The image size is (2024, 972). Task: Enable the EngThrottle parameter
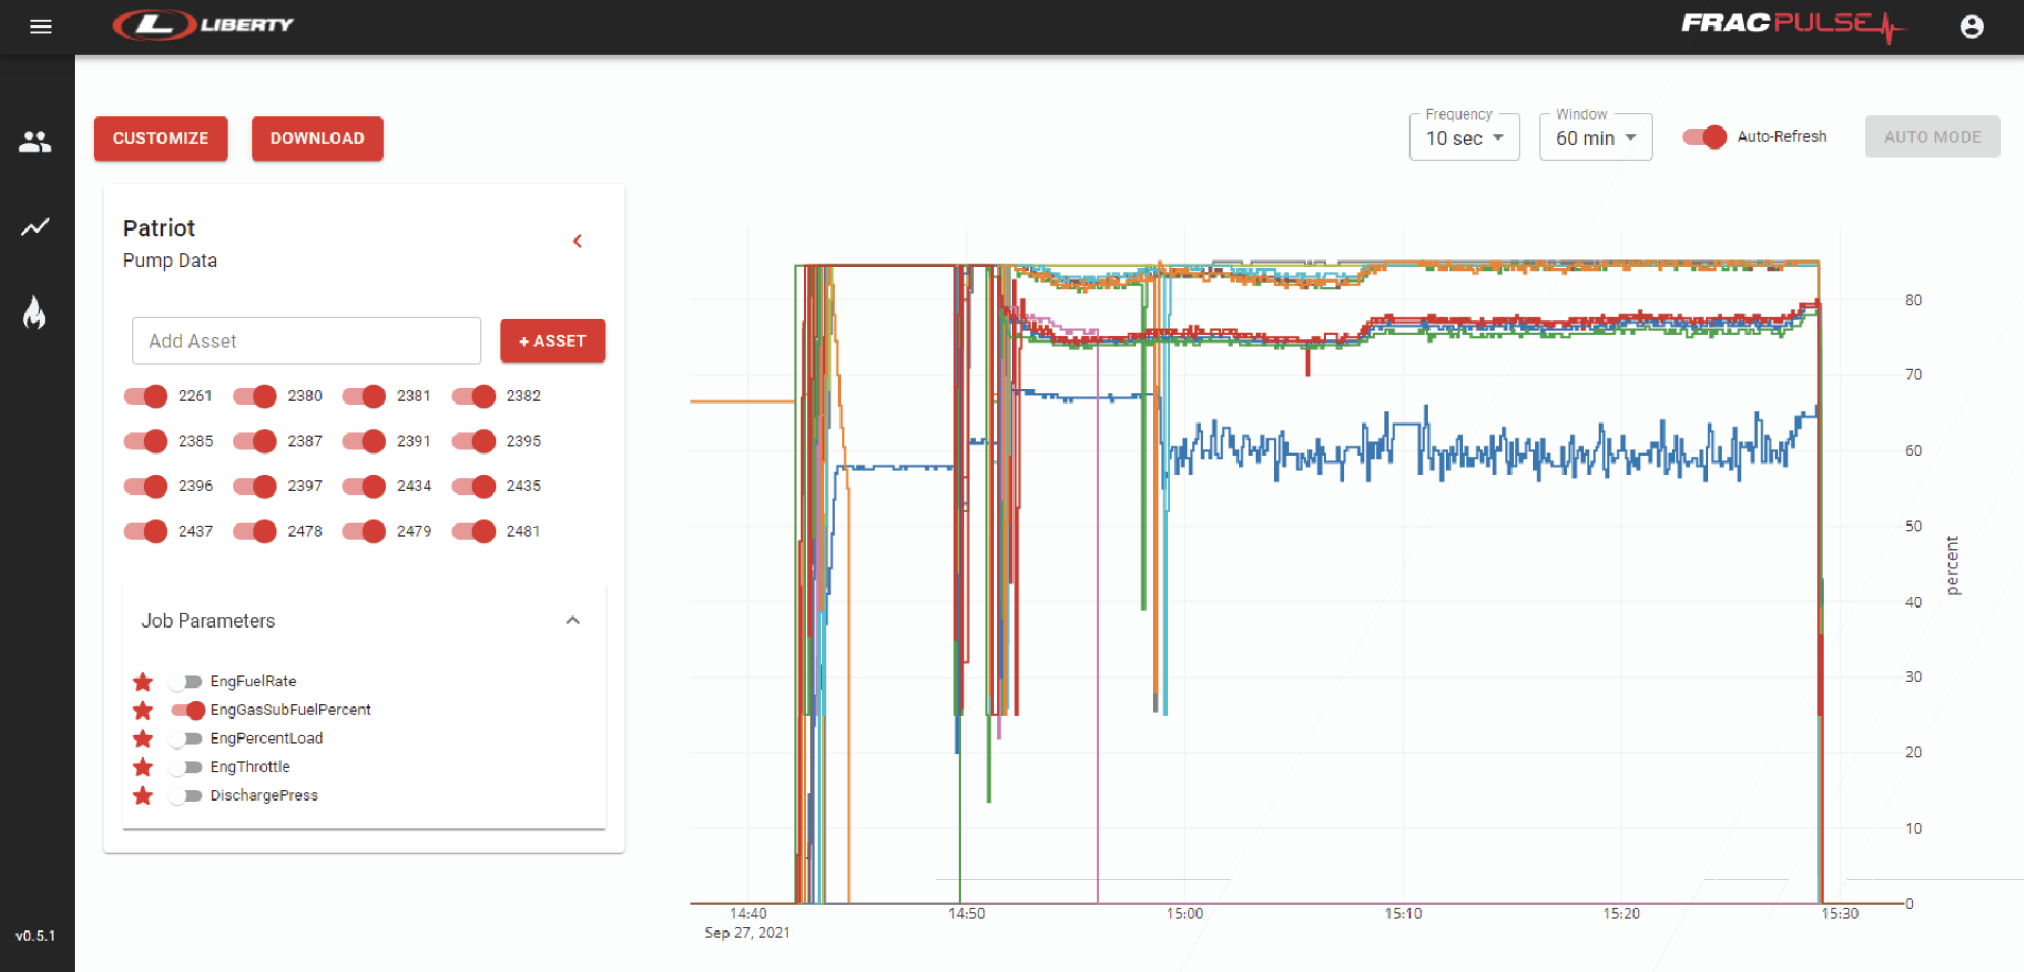(186, 767)
